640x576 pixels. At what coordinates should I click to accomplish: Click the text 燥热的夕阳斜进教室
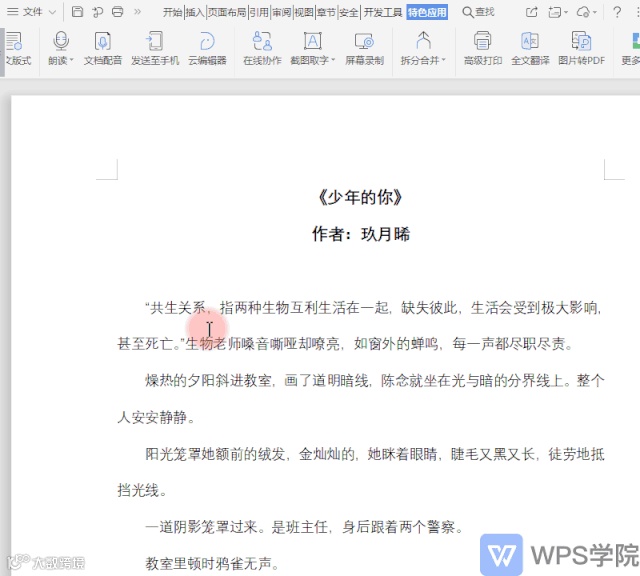(x=208, y=381)
